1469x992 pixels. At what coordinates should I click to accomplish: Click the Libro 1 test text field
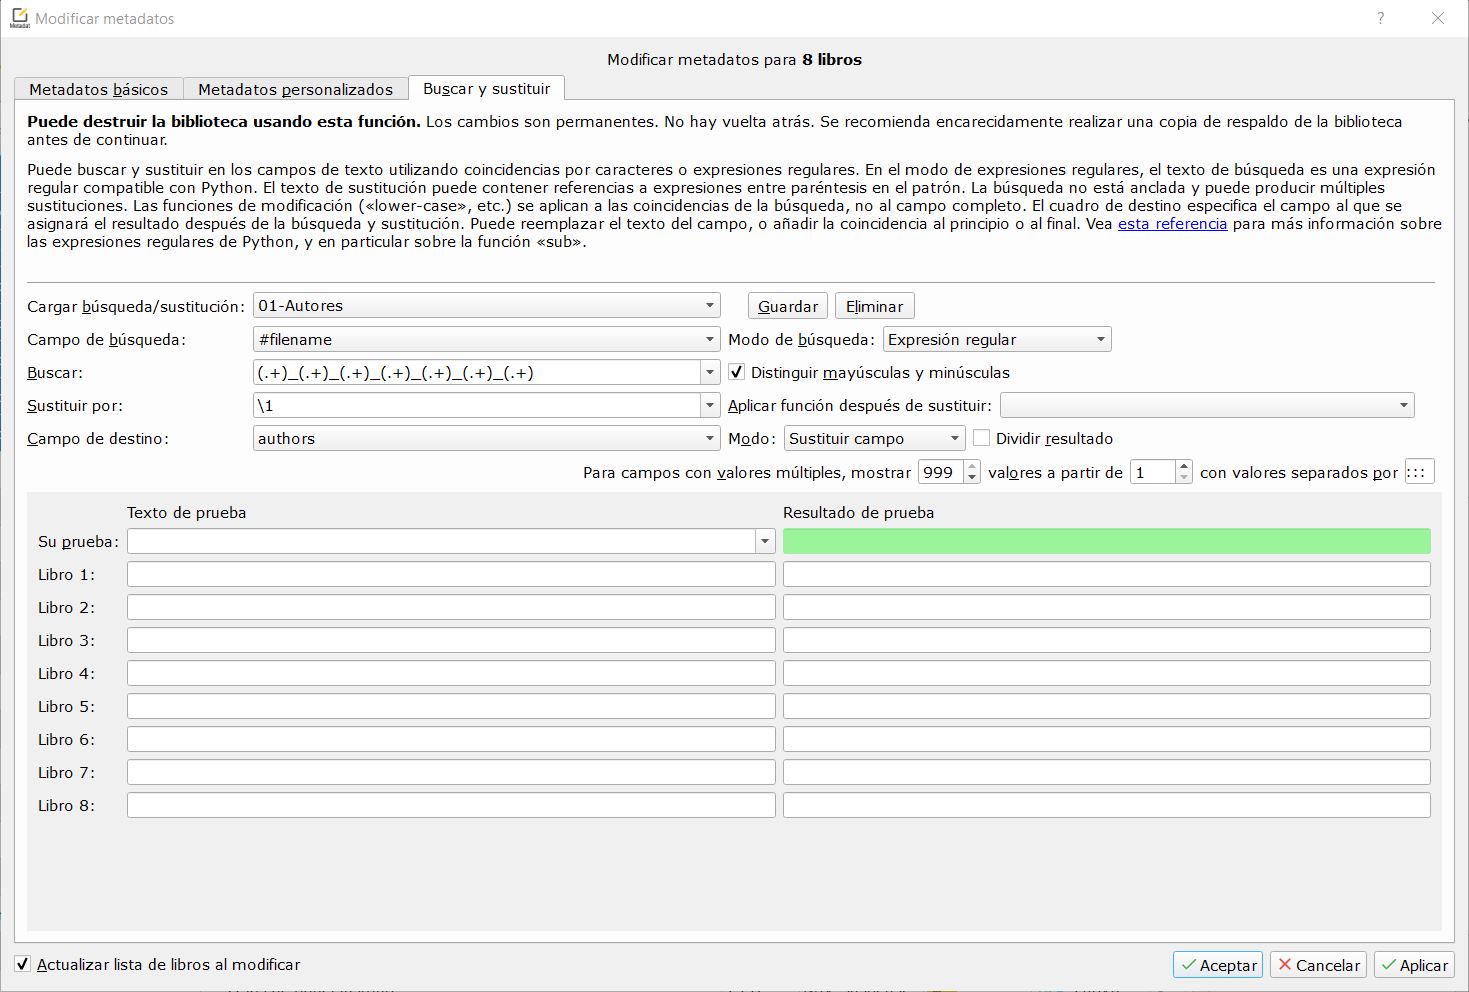[x=451, y=574]
